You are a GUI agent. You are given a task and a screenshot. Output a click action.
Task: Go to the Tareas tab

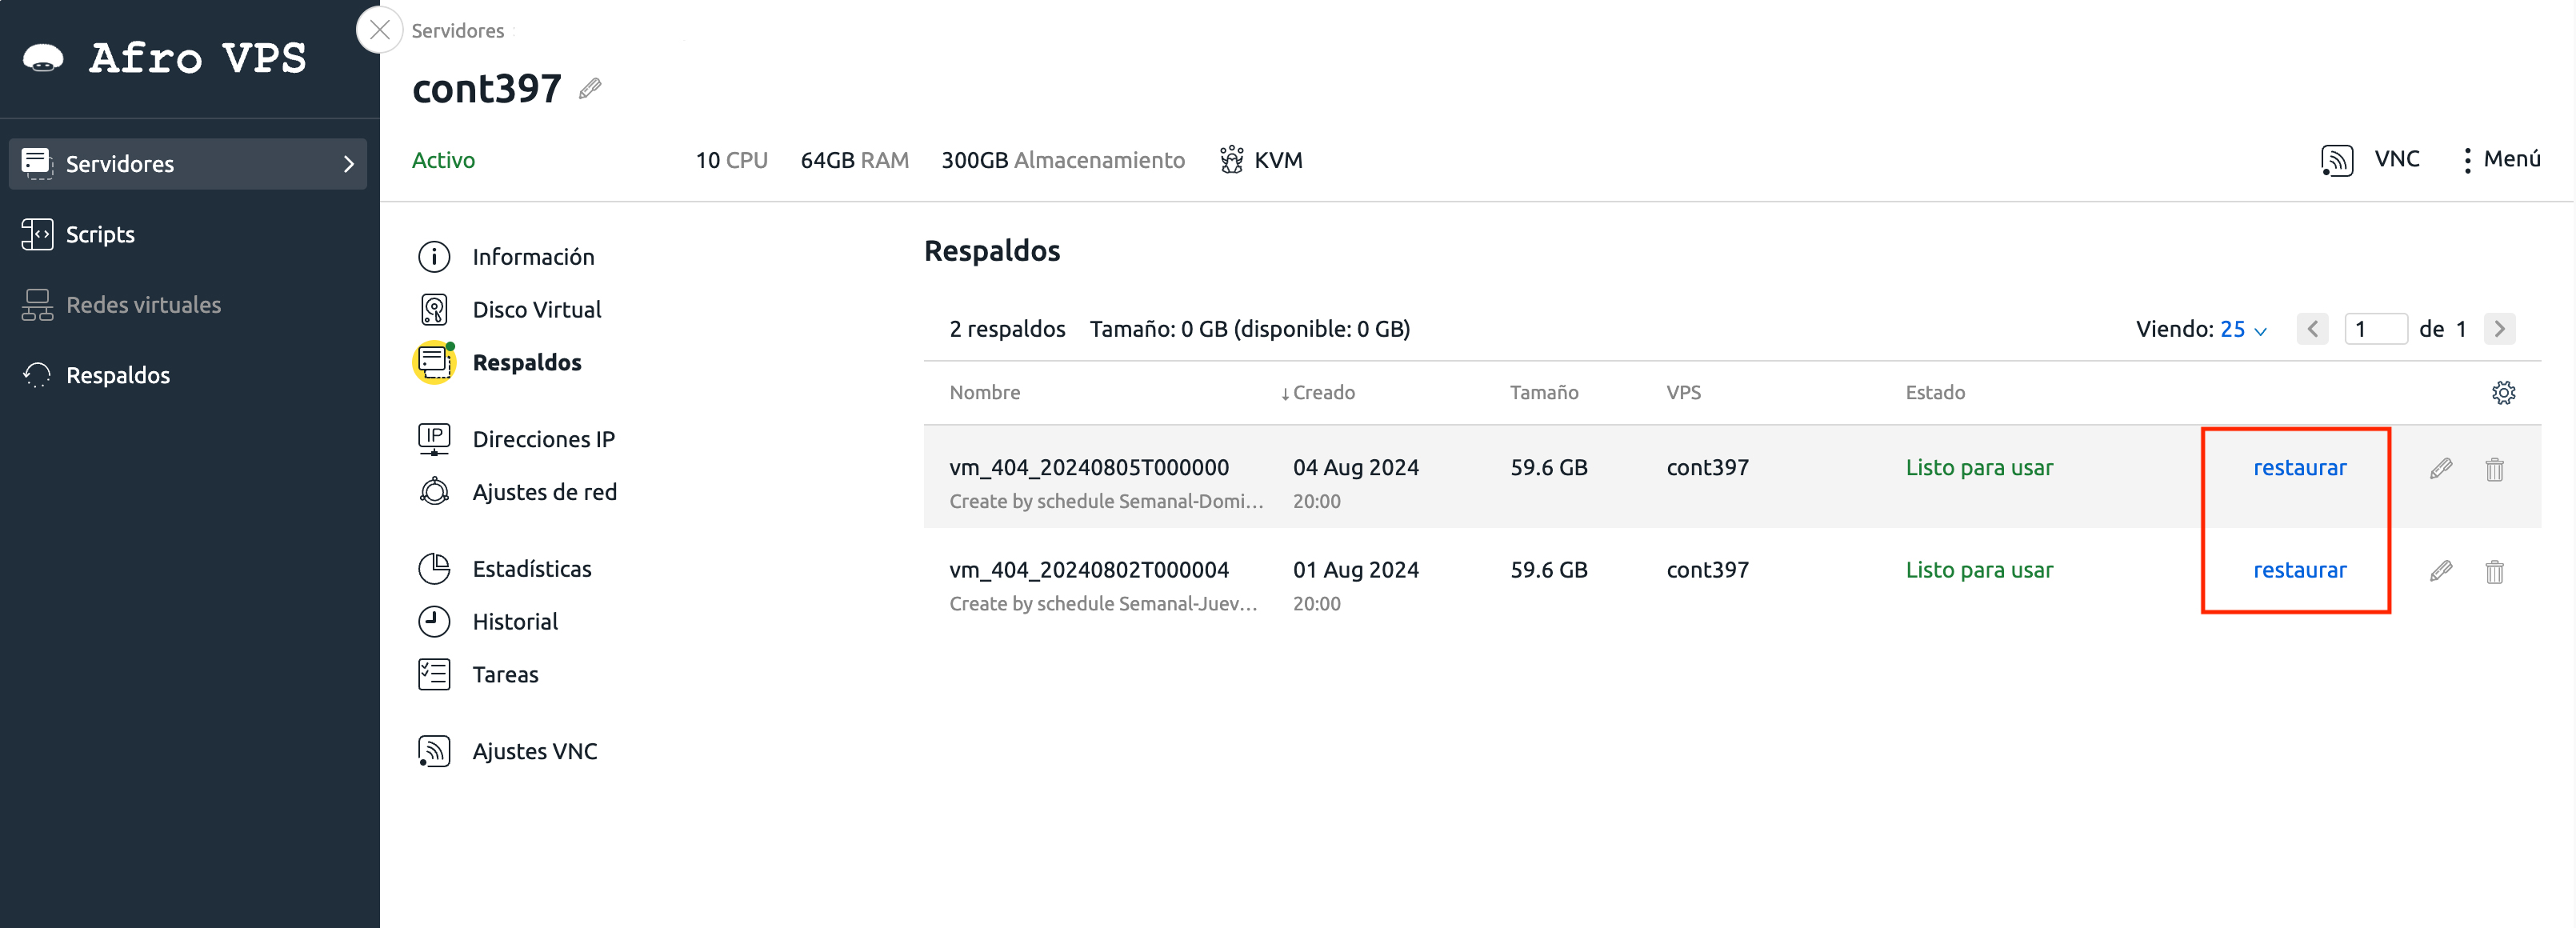click(x=505, y=675)
